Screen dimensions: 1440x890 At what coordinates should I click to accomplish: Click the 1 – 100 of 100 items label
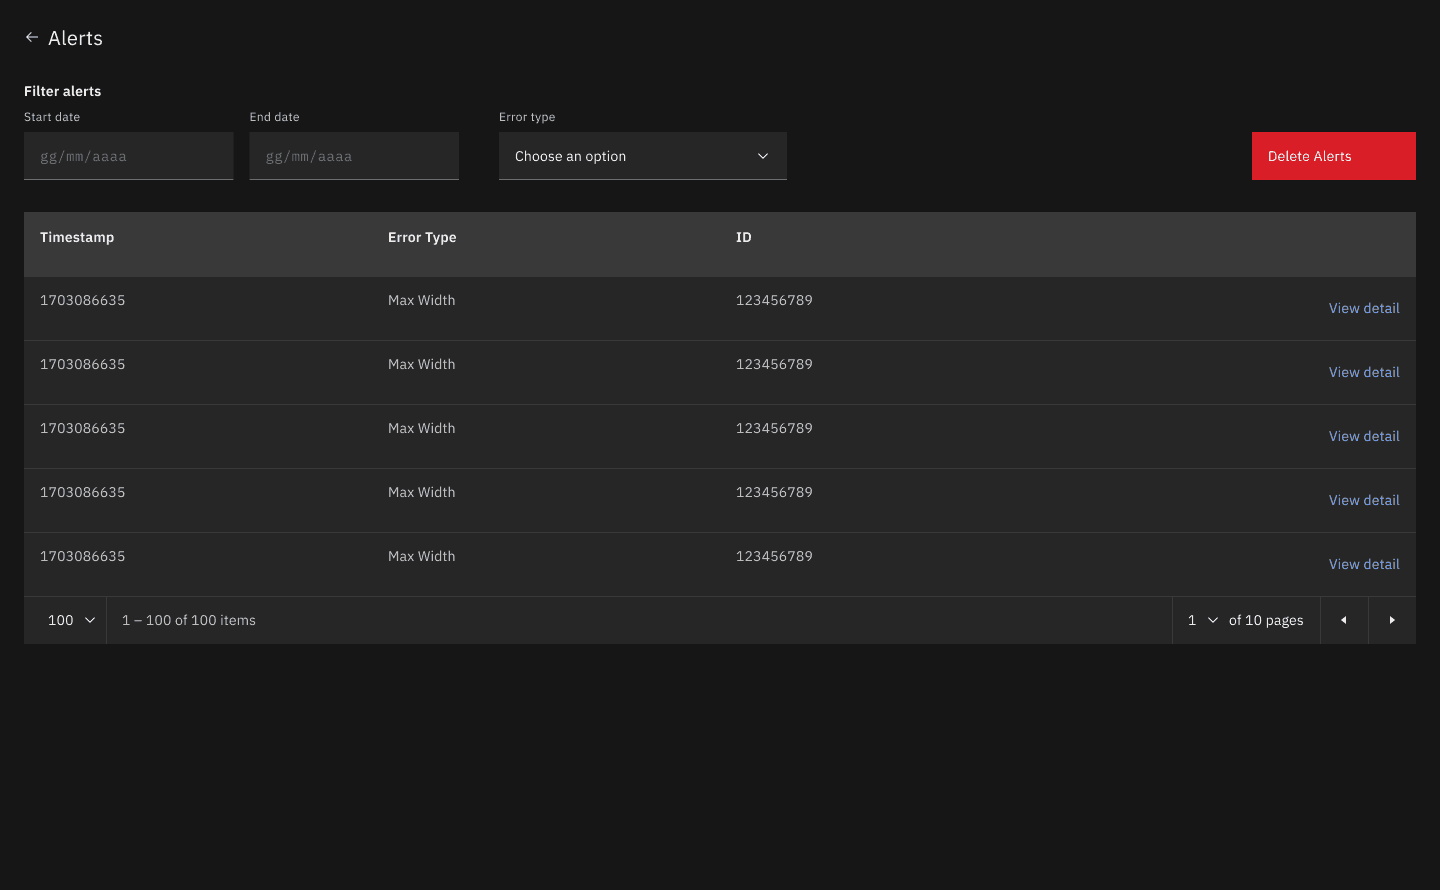188,620
